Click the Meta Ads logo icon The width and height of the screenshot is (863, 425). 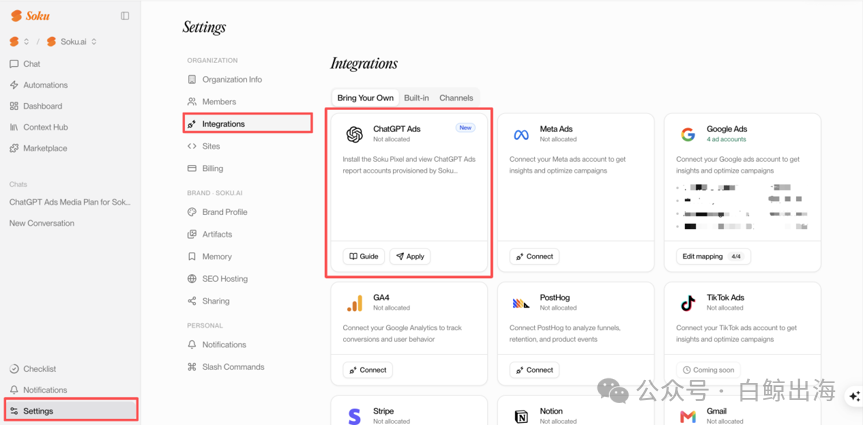[x=521, y=134]
